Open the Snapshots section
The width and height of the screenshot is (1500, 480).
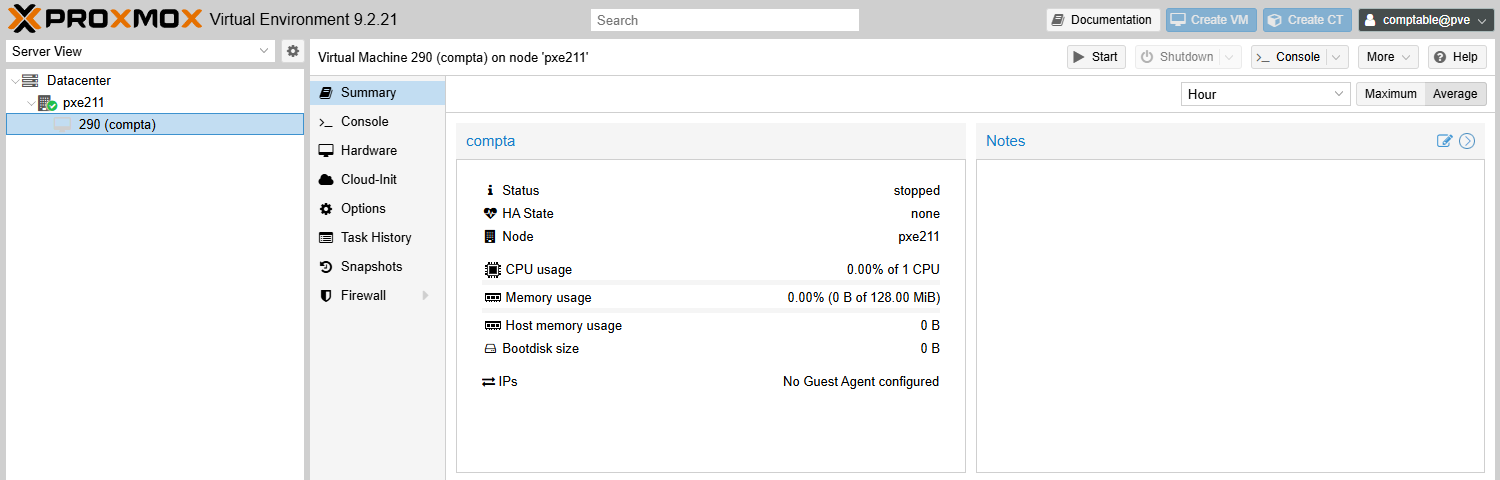pos(378,266)
